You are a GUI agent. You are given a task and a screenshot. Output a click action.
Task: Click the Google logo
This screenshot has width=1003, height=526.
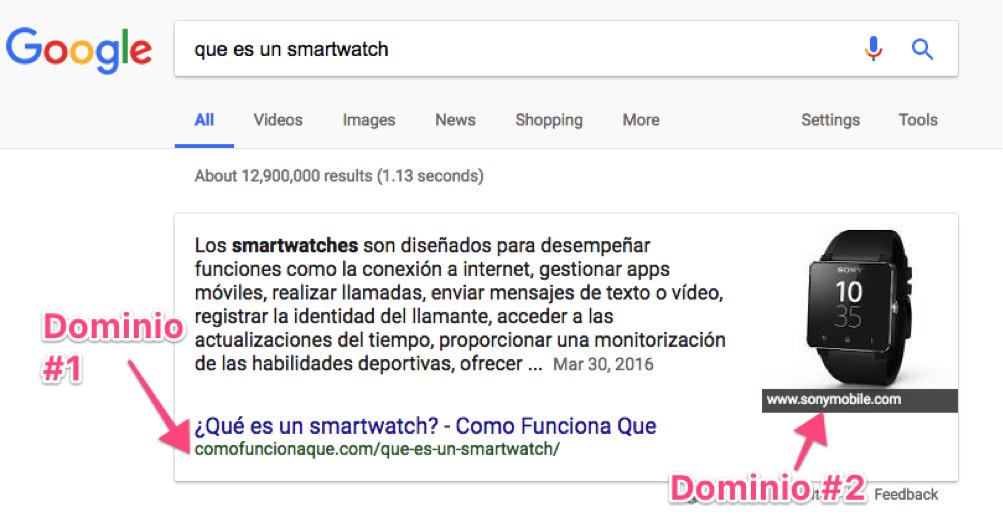(79, 48)
